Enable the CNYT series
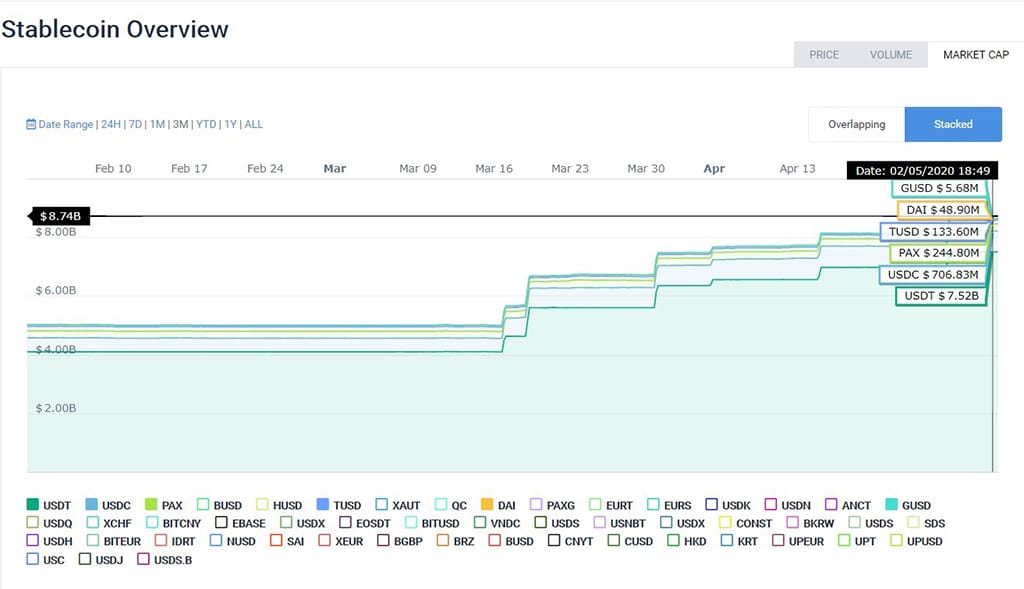The image size is (1024, 589). point(554,541)
